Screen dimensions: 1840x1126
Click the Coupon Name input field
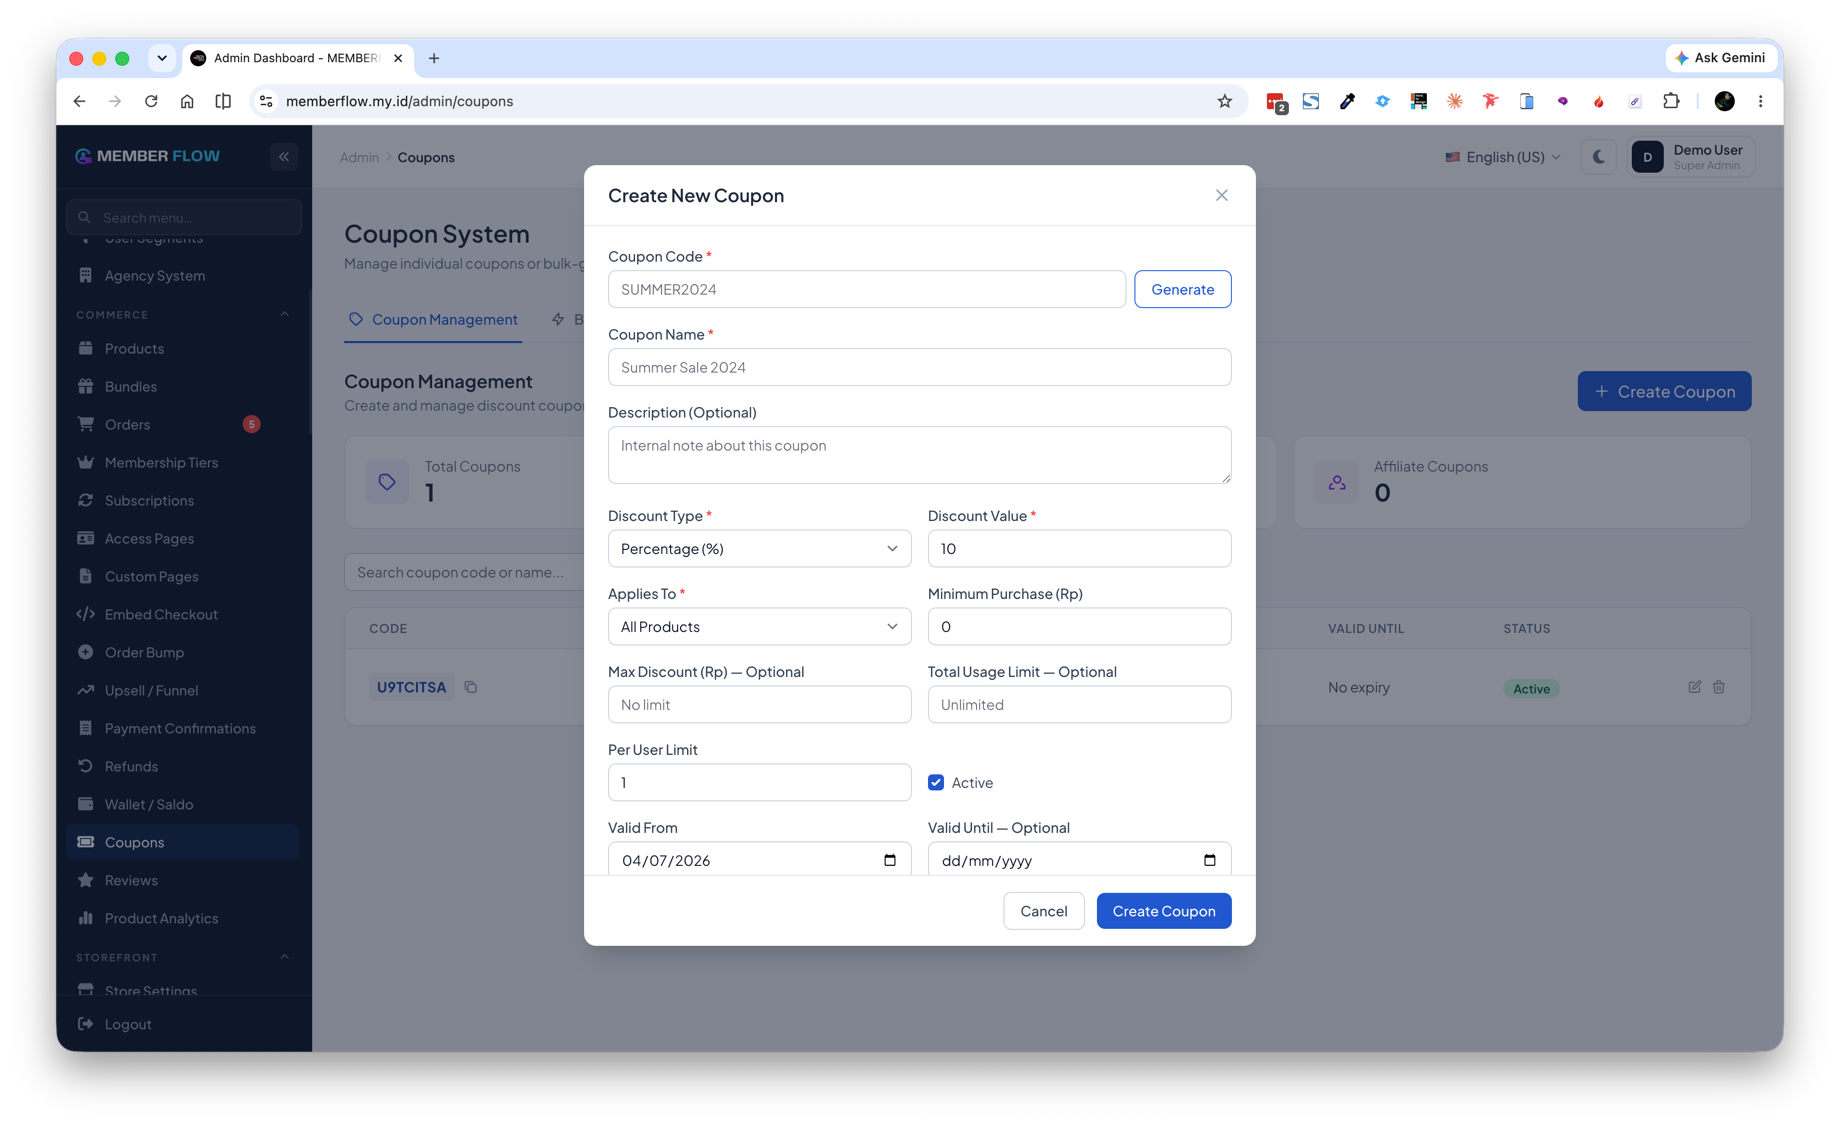click(920, 367)
